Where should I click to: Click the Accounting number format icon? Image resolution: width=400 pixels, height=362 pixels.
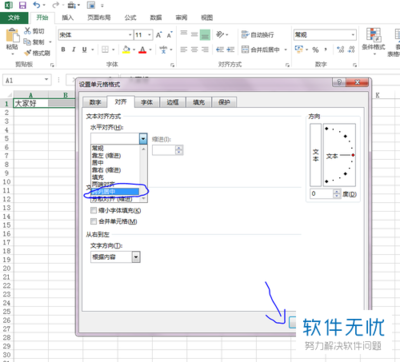pos(299,49)
